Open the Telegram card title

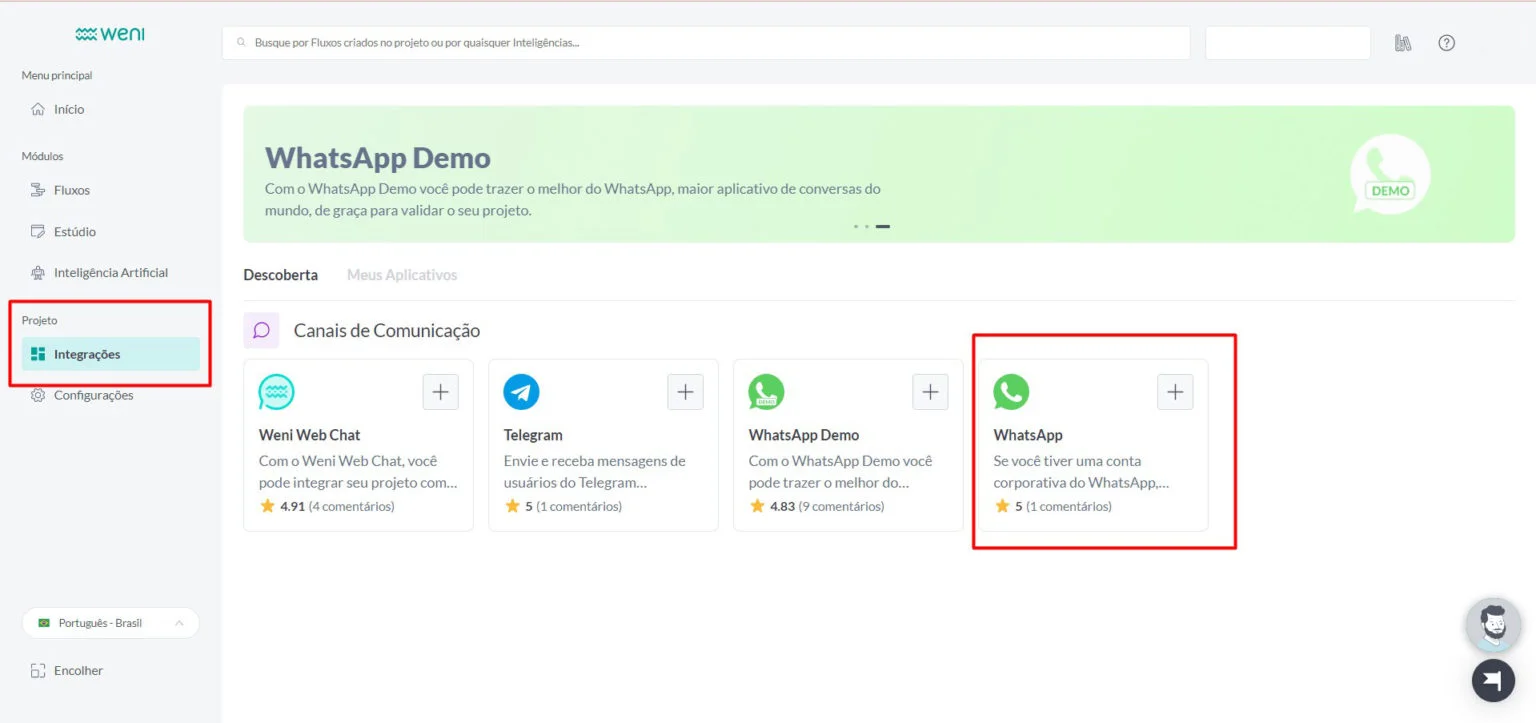(533, 435)
